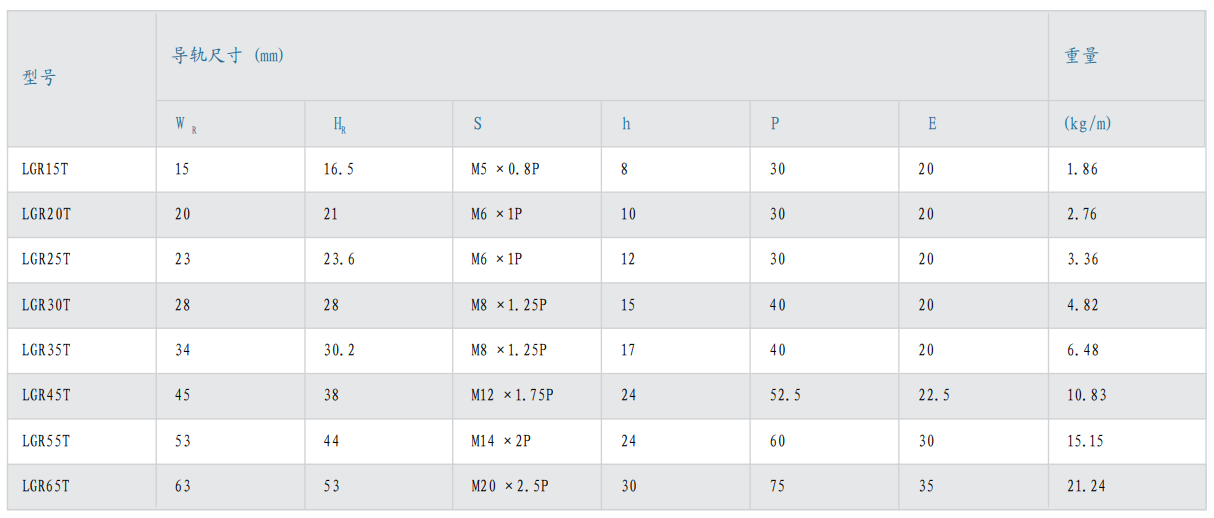Click the 1.86 weight cell

coord(1082,169)
